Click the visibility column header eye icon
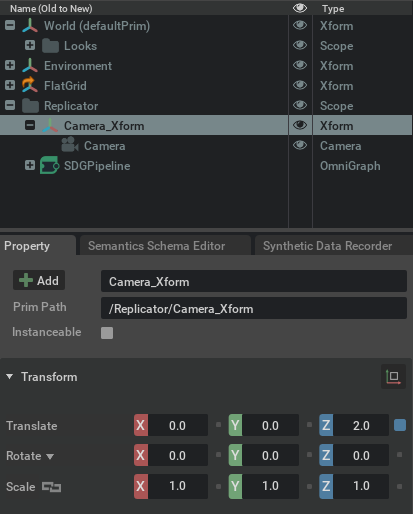Screen dimensions: 413x514 click(300, 8)
